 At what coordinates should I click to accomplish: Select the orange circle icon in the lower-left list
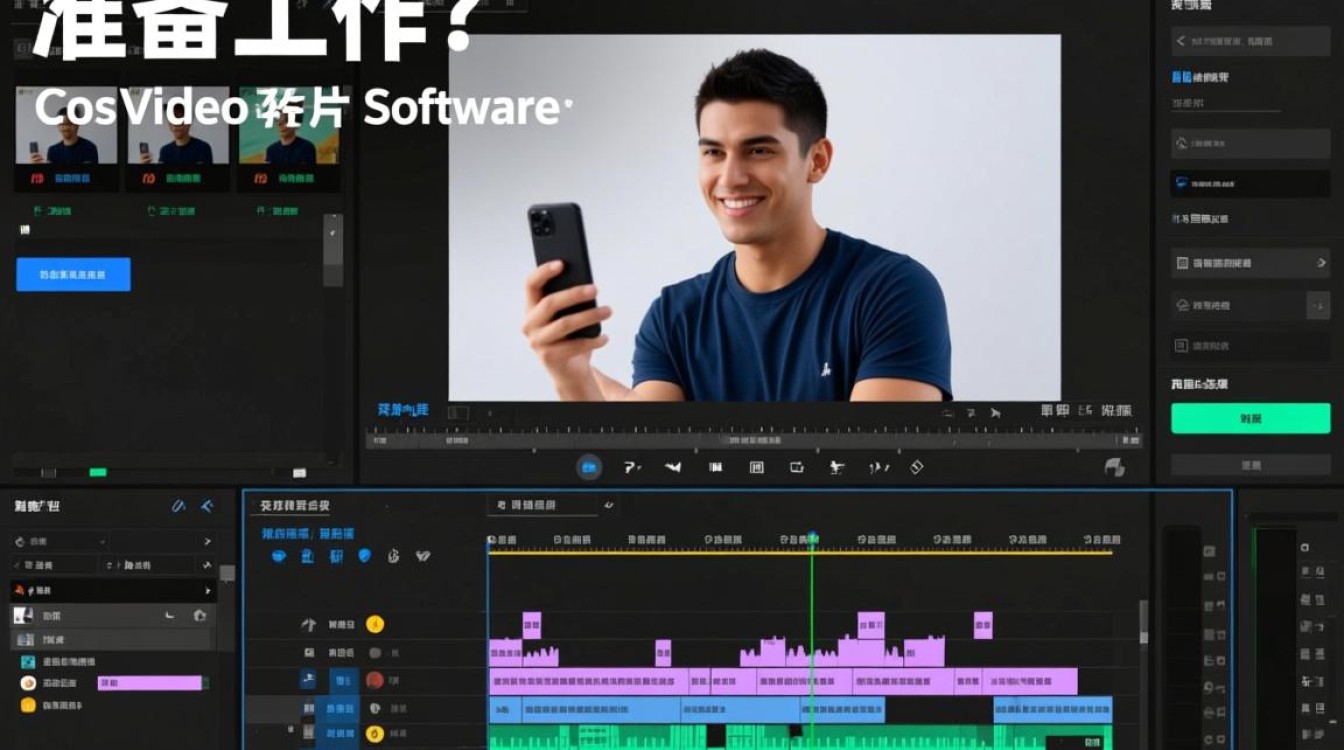[x=28, y=683]
